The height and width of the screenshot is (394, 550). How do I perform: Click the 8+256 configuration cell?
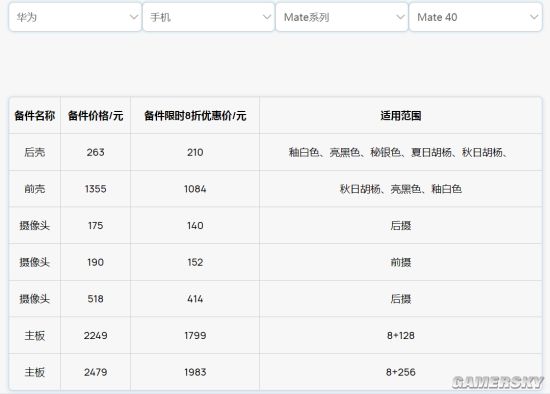click(x=401, y=372)
